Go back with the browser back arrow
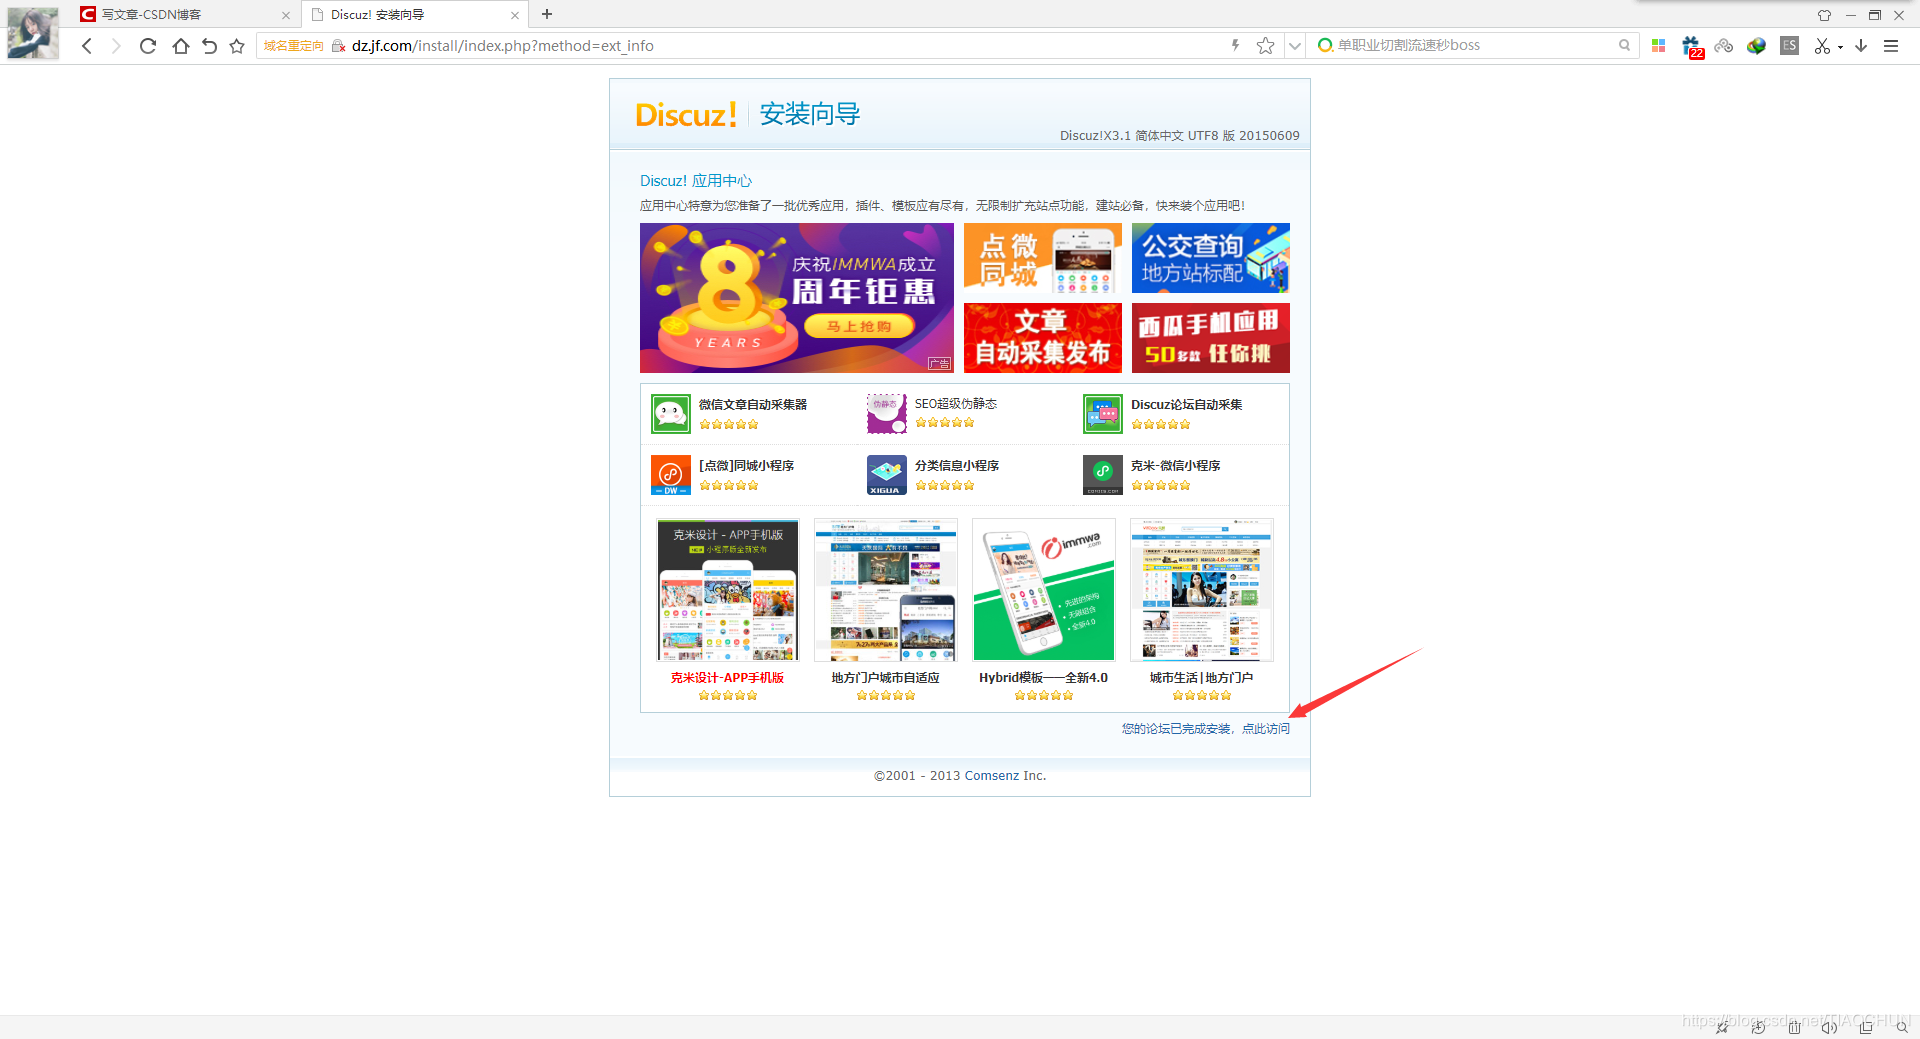 [x=87, y=46]
